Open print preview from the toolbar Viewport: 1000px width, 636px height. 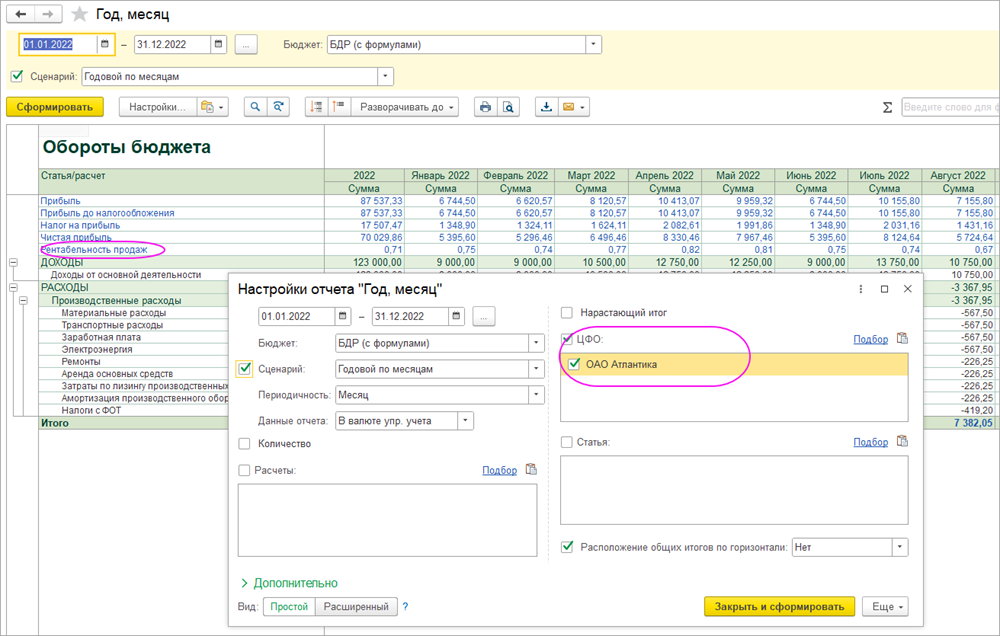coord(508,107)
